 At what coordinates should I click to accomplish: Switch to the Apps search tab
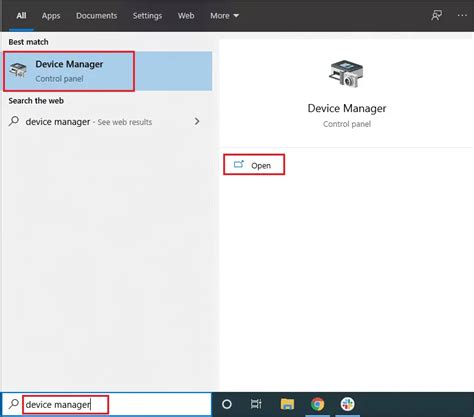51,16
